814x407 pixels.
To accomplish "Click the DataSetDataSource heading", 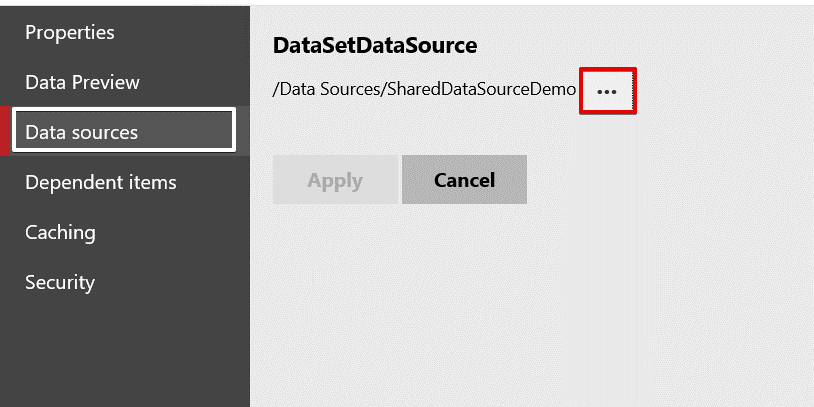I will 374,45.
